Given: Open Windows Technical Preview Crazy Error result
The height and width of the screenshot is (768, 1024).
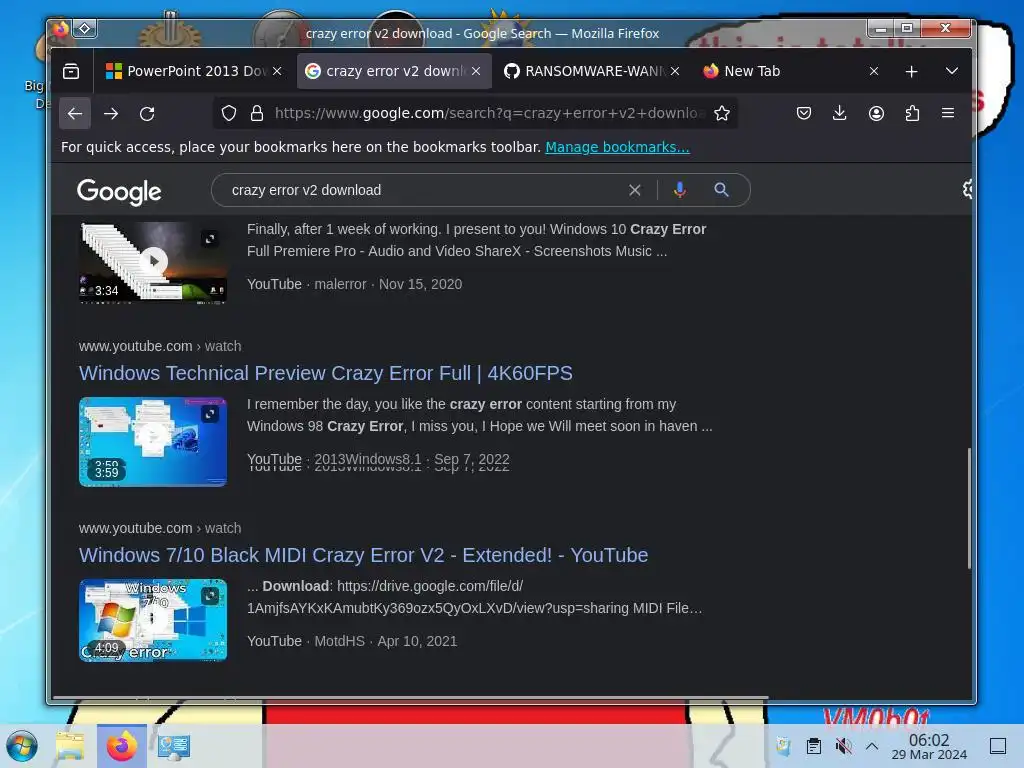Looking at the screenshot, I should pyautogui.click(x=325, y=374).
